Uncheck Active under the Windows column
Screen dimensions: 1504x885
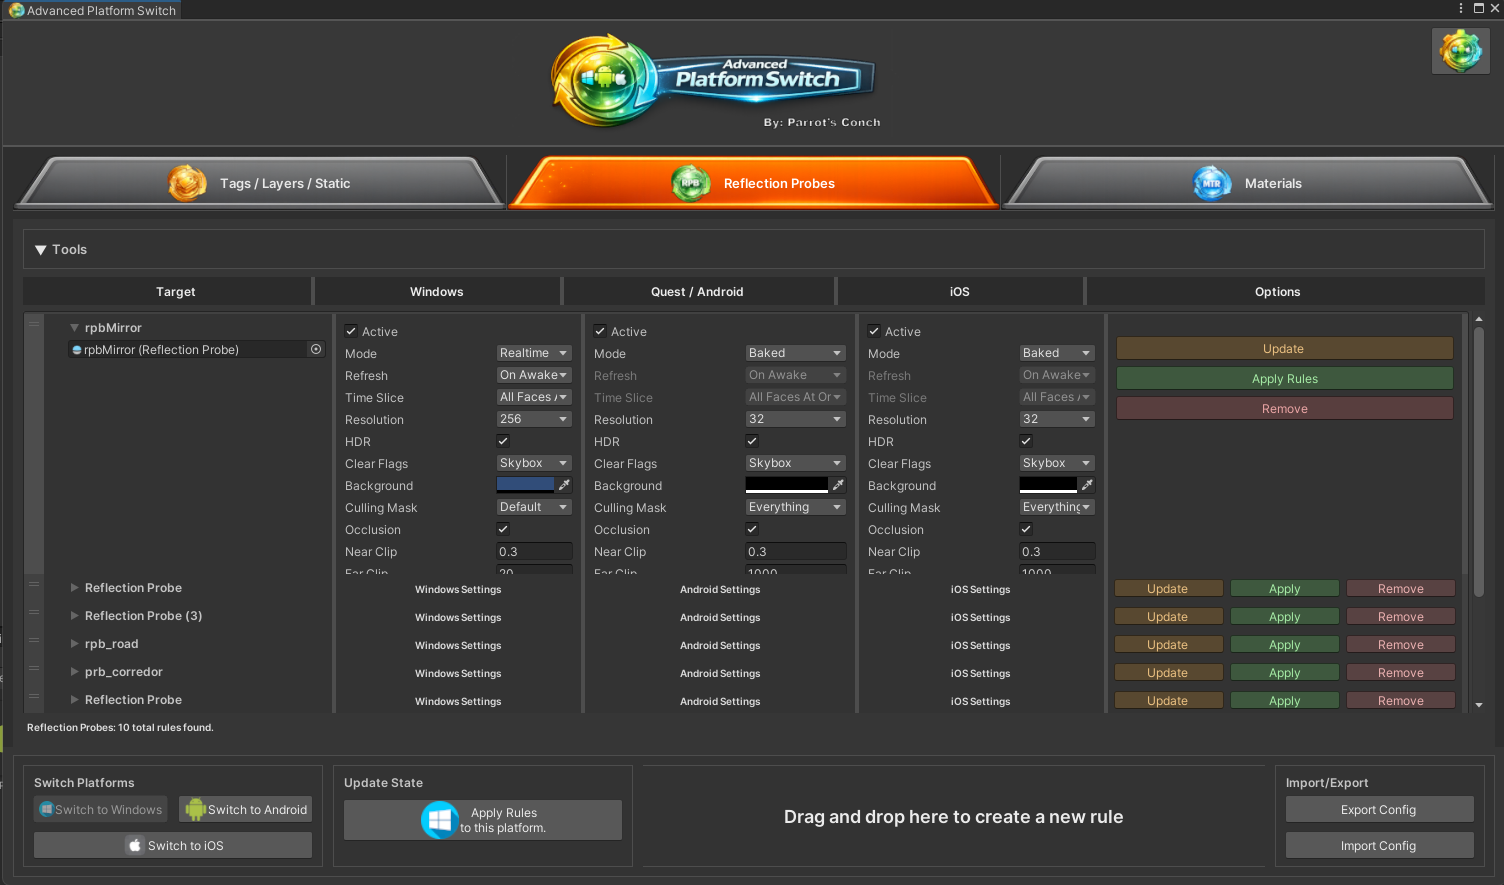[x=351, y=332]
